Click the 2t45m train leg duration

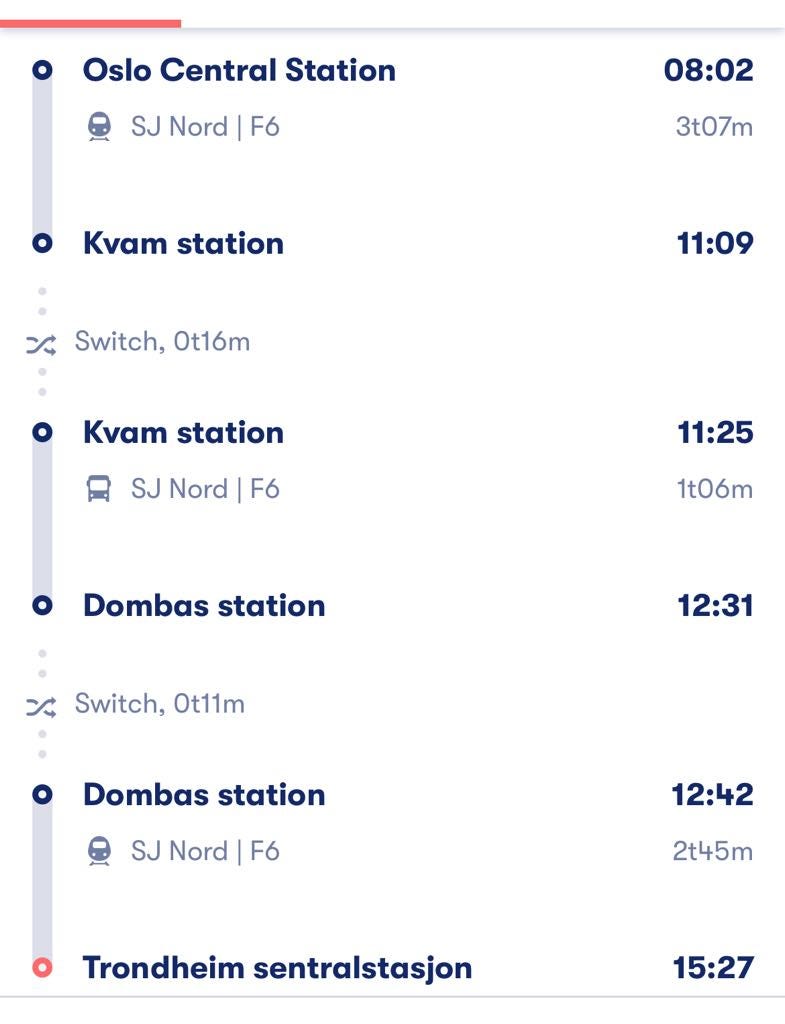point(713,852)
